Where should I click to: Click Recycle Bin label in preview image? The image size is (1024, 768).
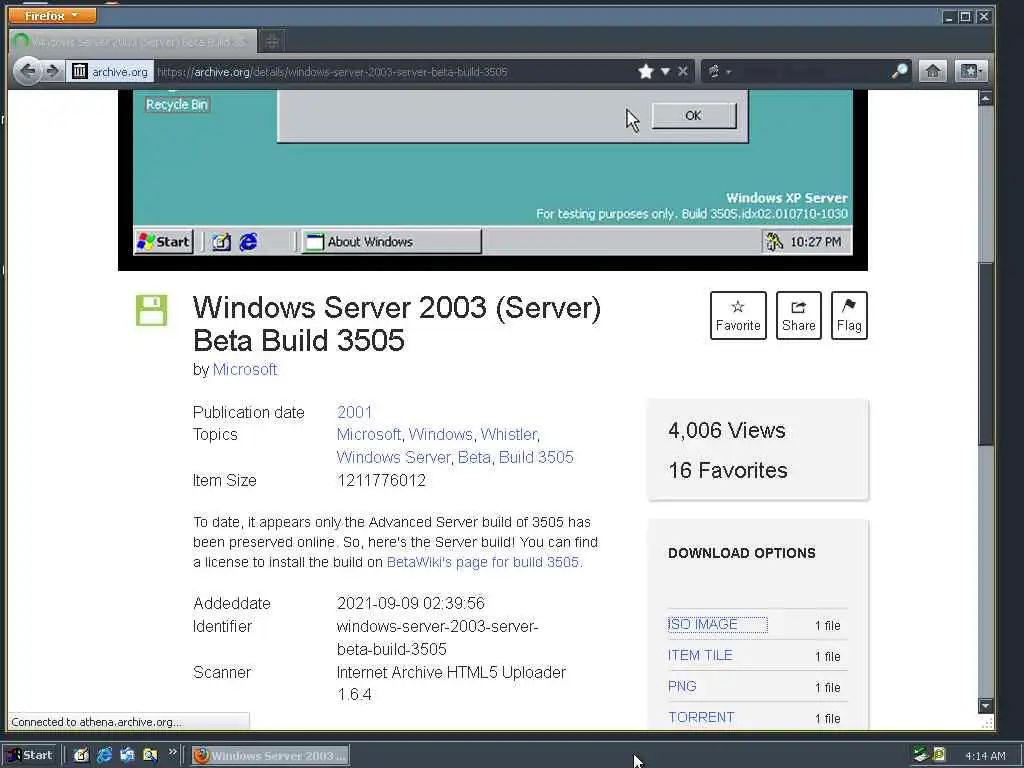(x=176, y=104)
